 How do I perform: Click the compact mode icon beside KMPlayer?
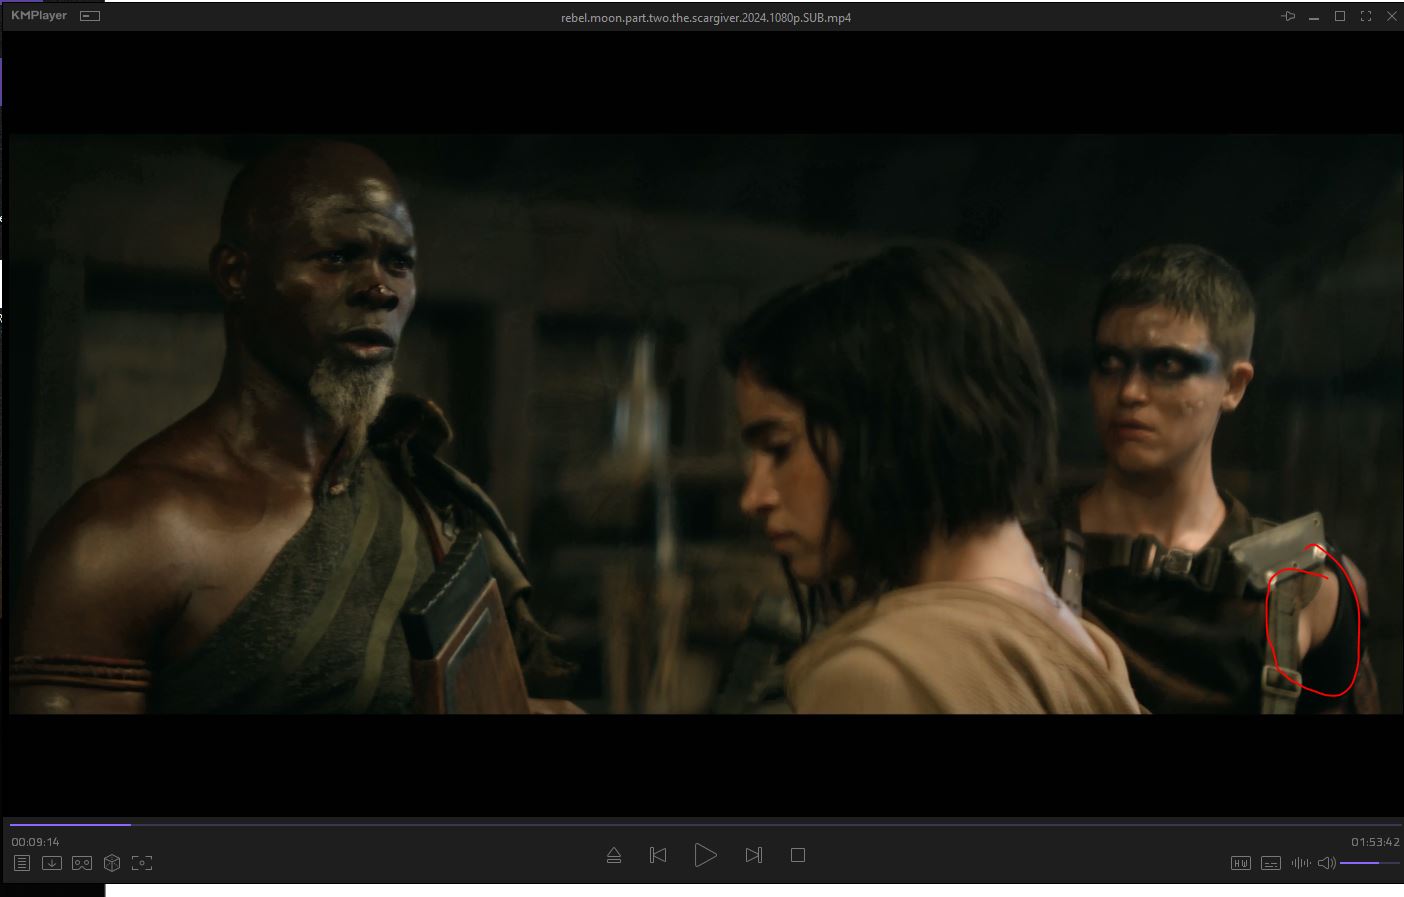coord(90,17)
